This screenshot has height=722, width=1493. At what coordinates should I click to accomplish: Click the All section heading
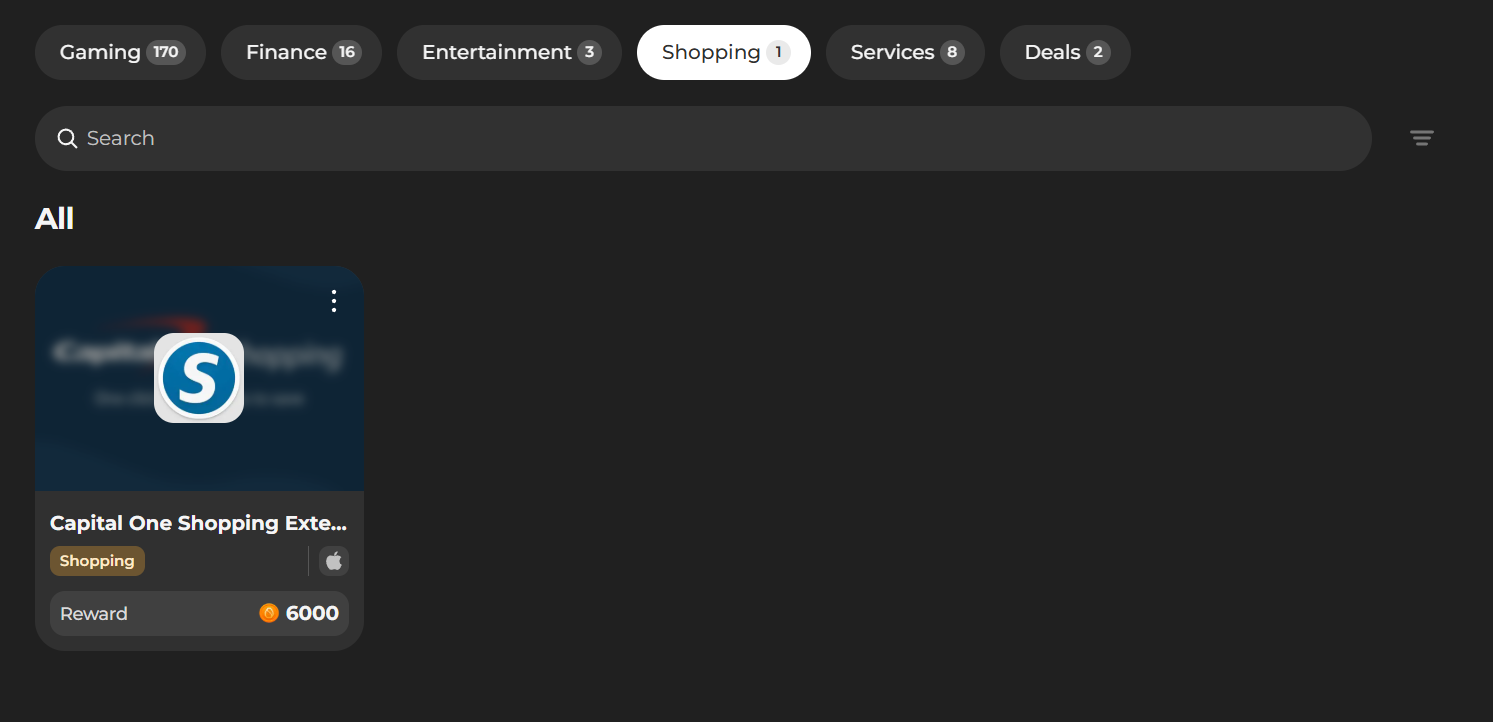tap(54, 218)
